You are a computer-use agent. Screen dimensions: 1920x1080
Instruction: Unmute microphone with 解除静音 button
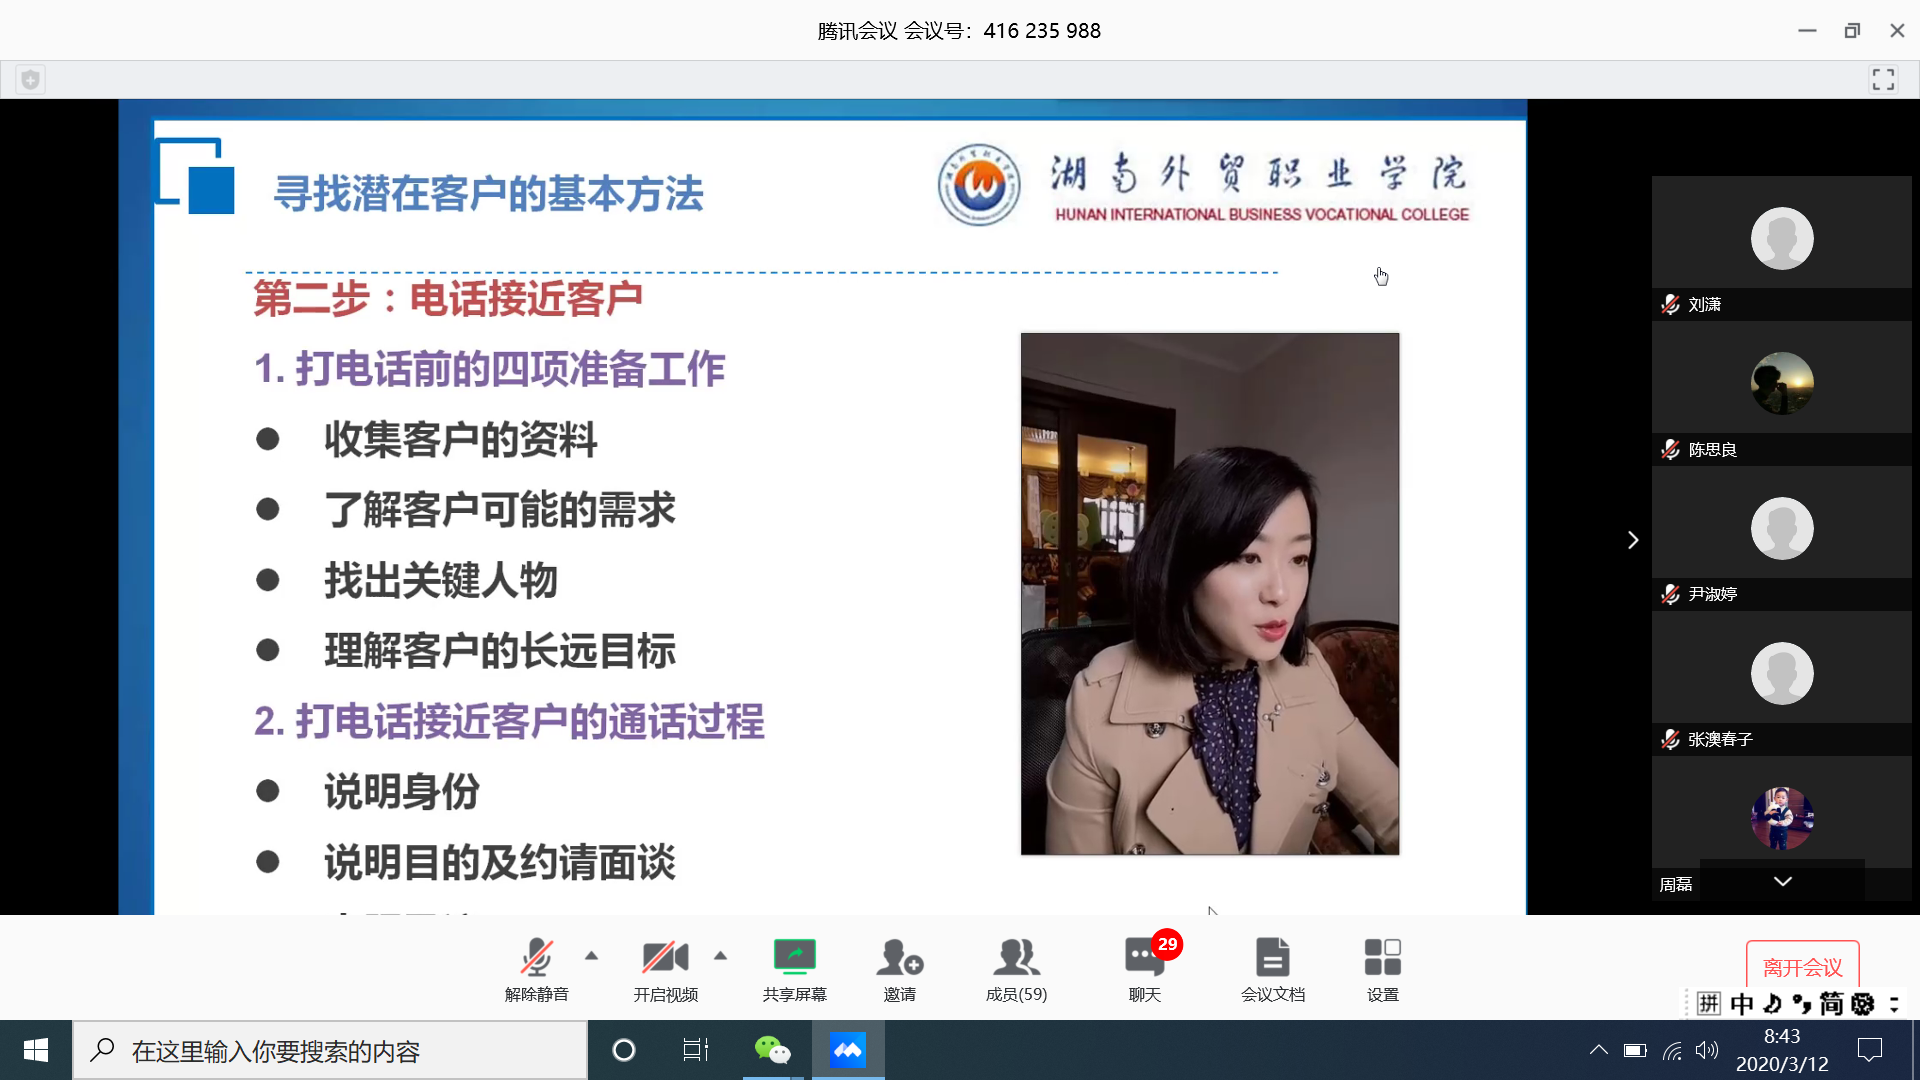click(536, 968)
